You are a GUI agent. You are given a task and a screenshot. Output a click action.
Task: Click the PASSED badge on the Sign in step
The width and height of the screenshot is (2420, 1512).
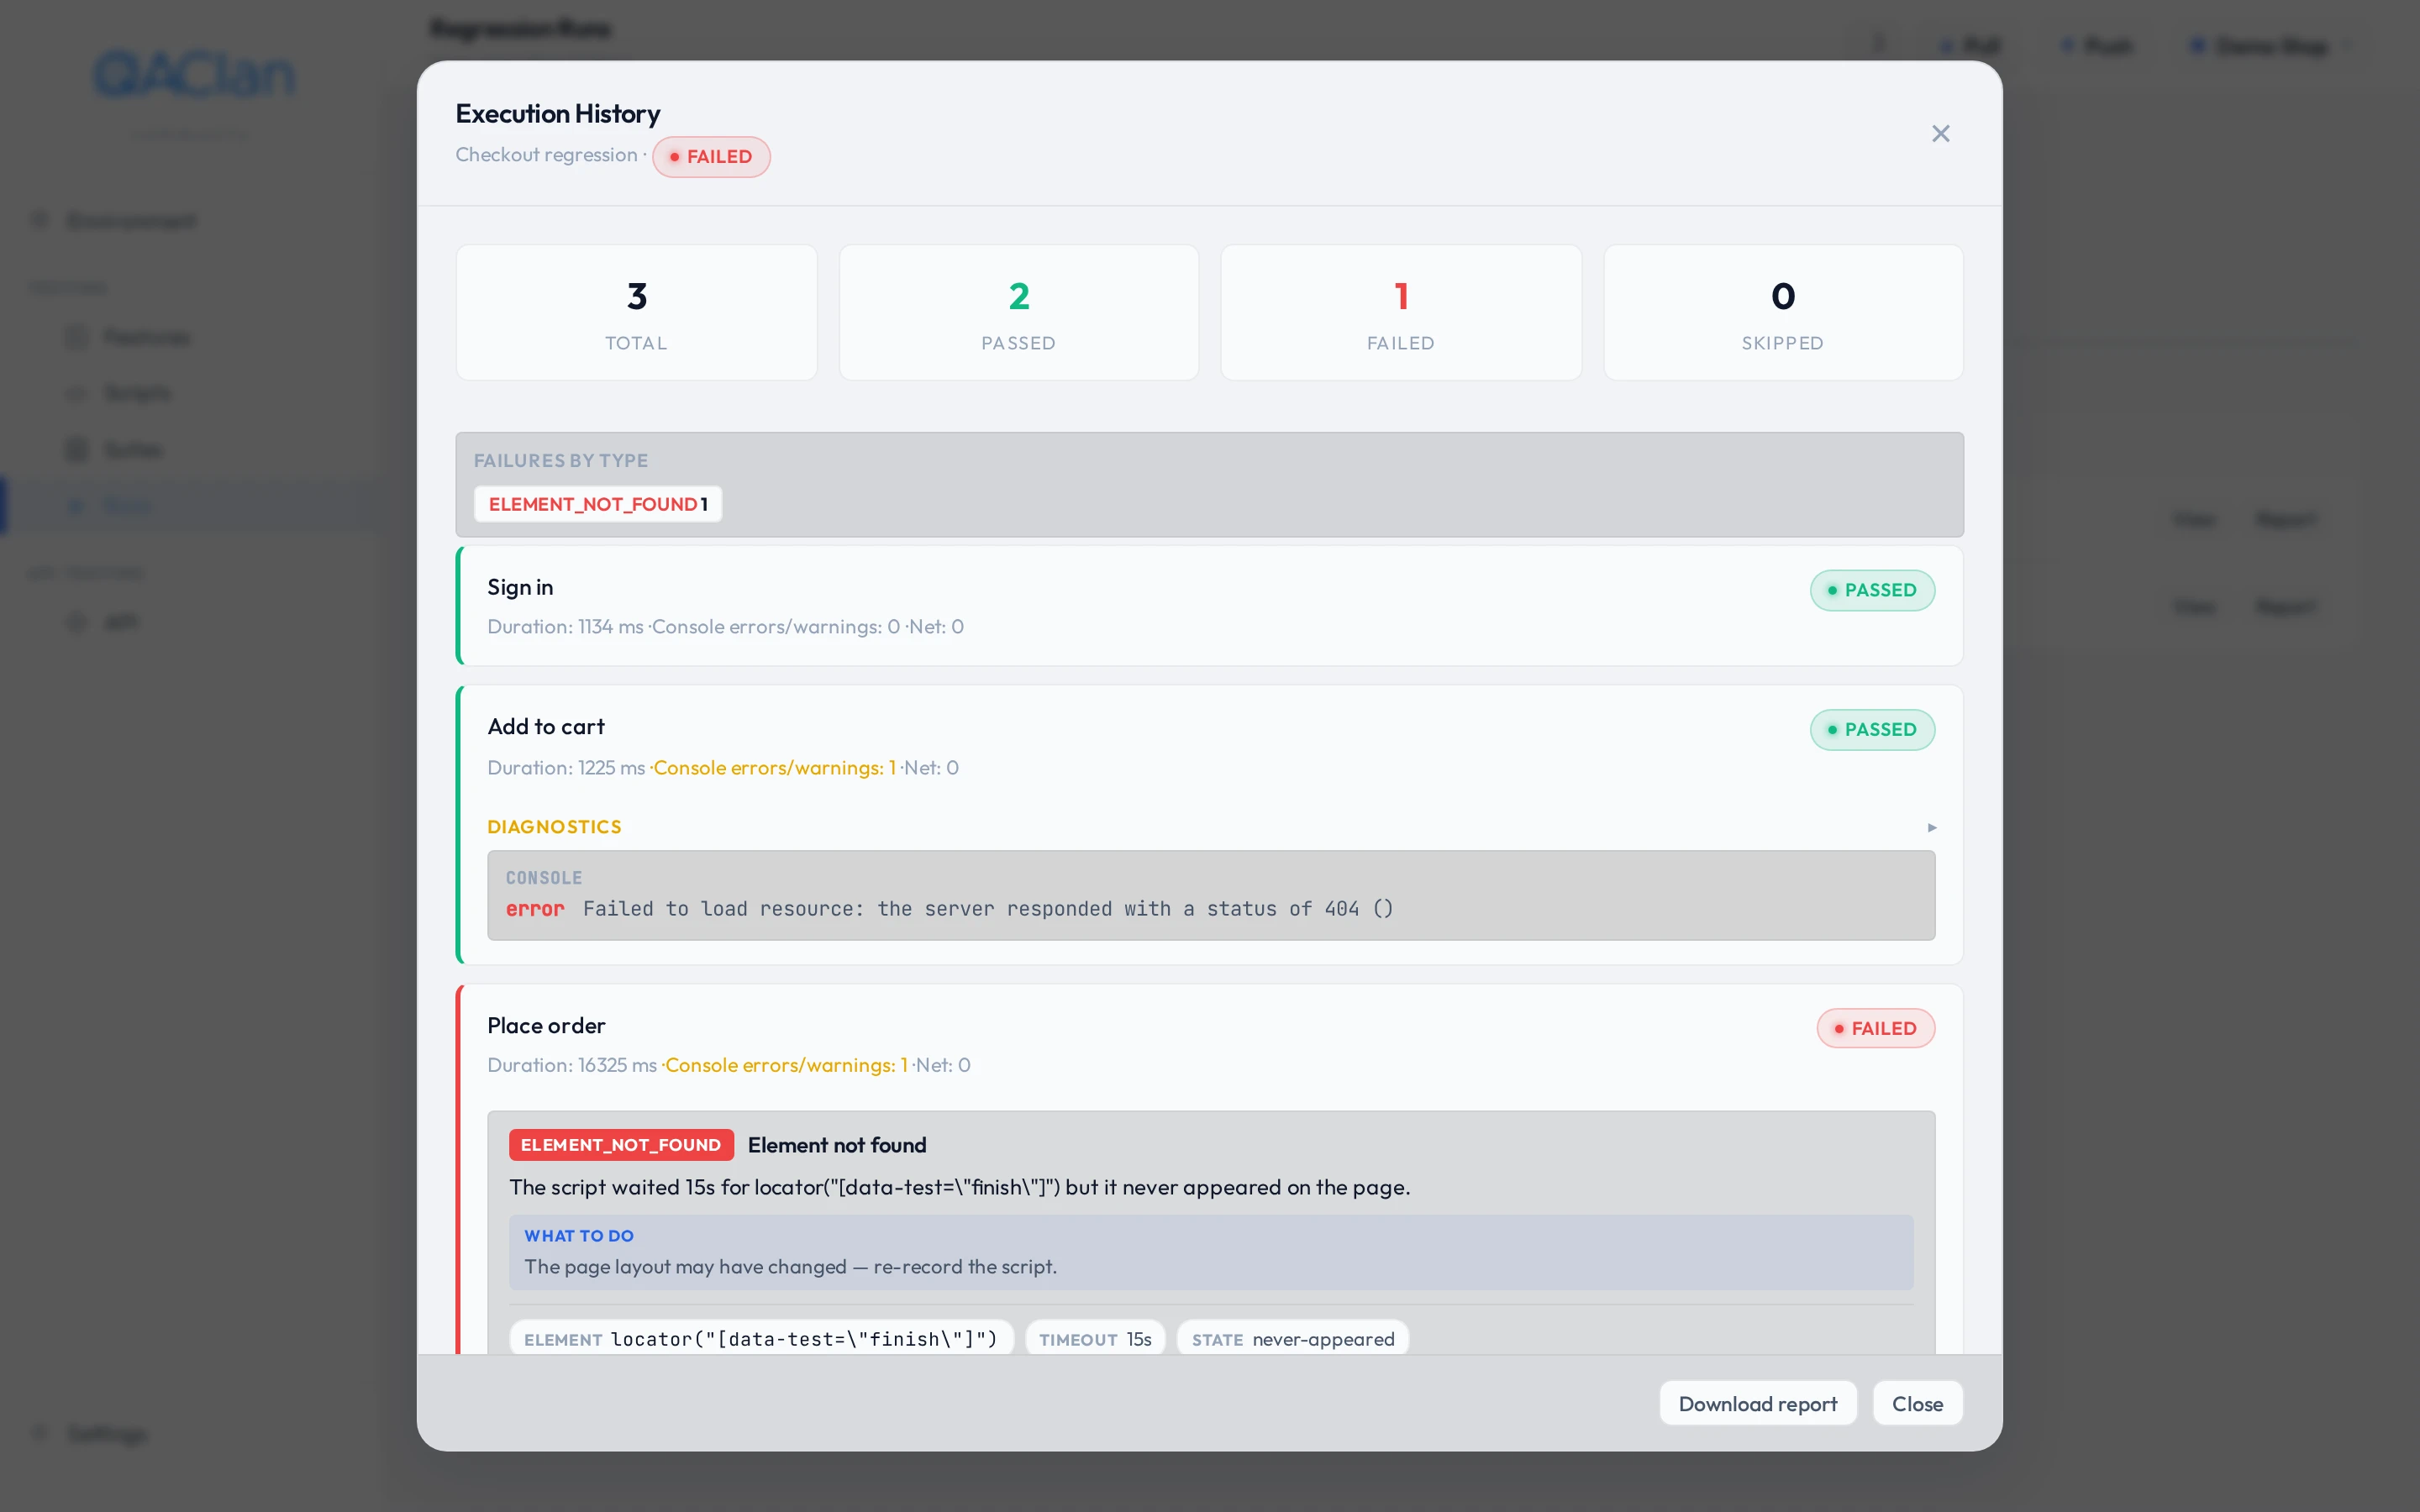(x=1872, y=590)
